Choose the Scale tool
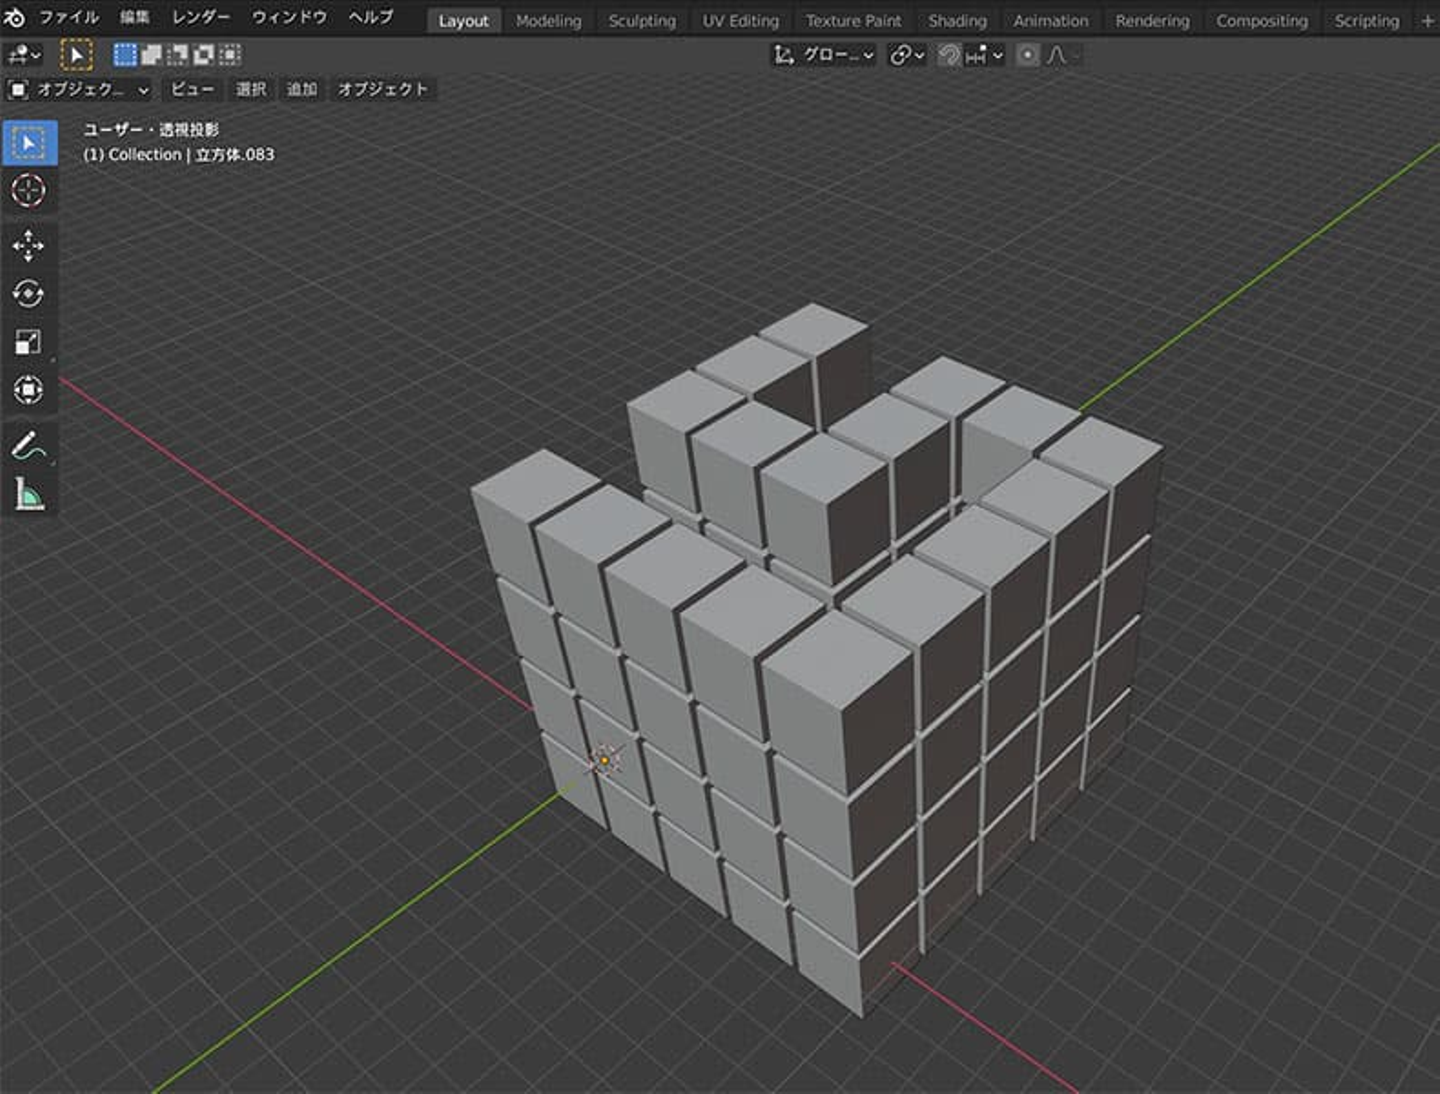 click(x=28, y=342)
